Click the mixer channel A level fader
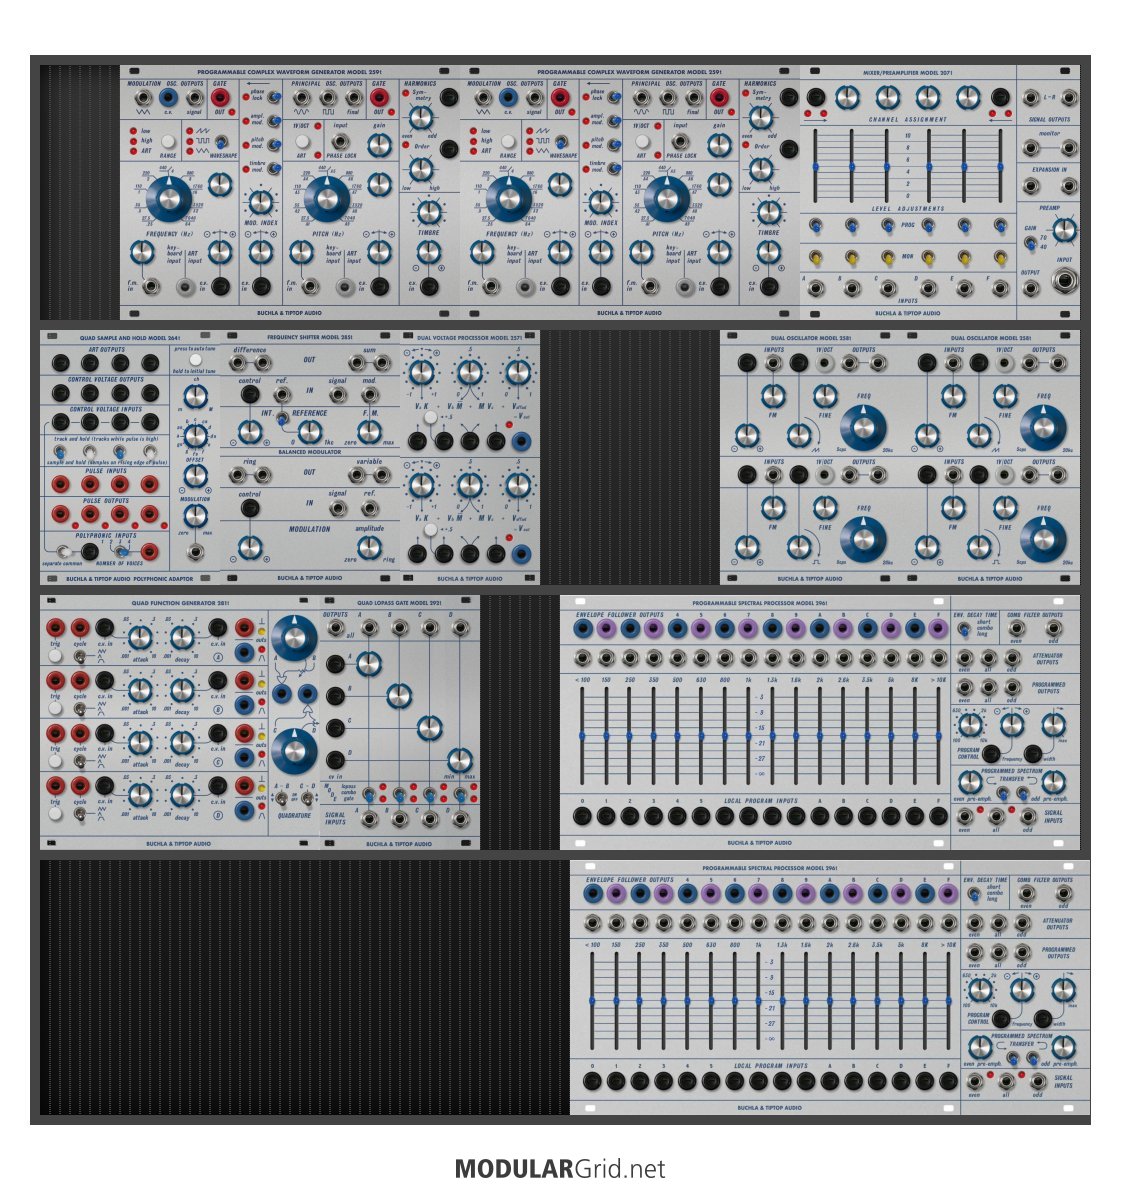The image size is (1121, 1190). tap(816, 166)
